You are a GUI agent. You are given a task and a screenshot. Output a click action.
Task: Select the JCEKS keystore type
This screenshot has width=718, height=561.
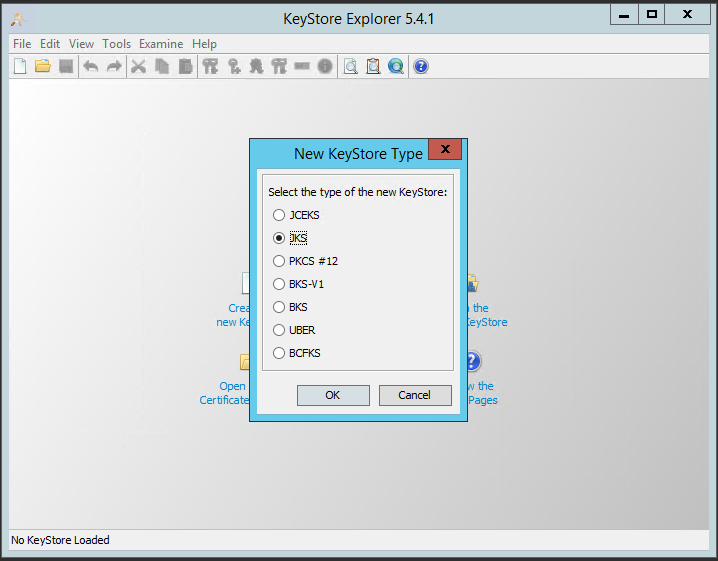[279, 215]
